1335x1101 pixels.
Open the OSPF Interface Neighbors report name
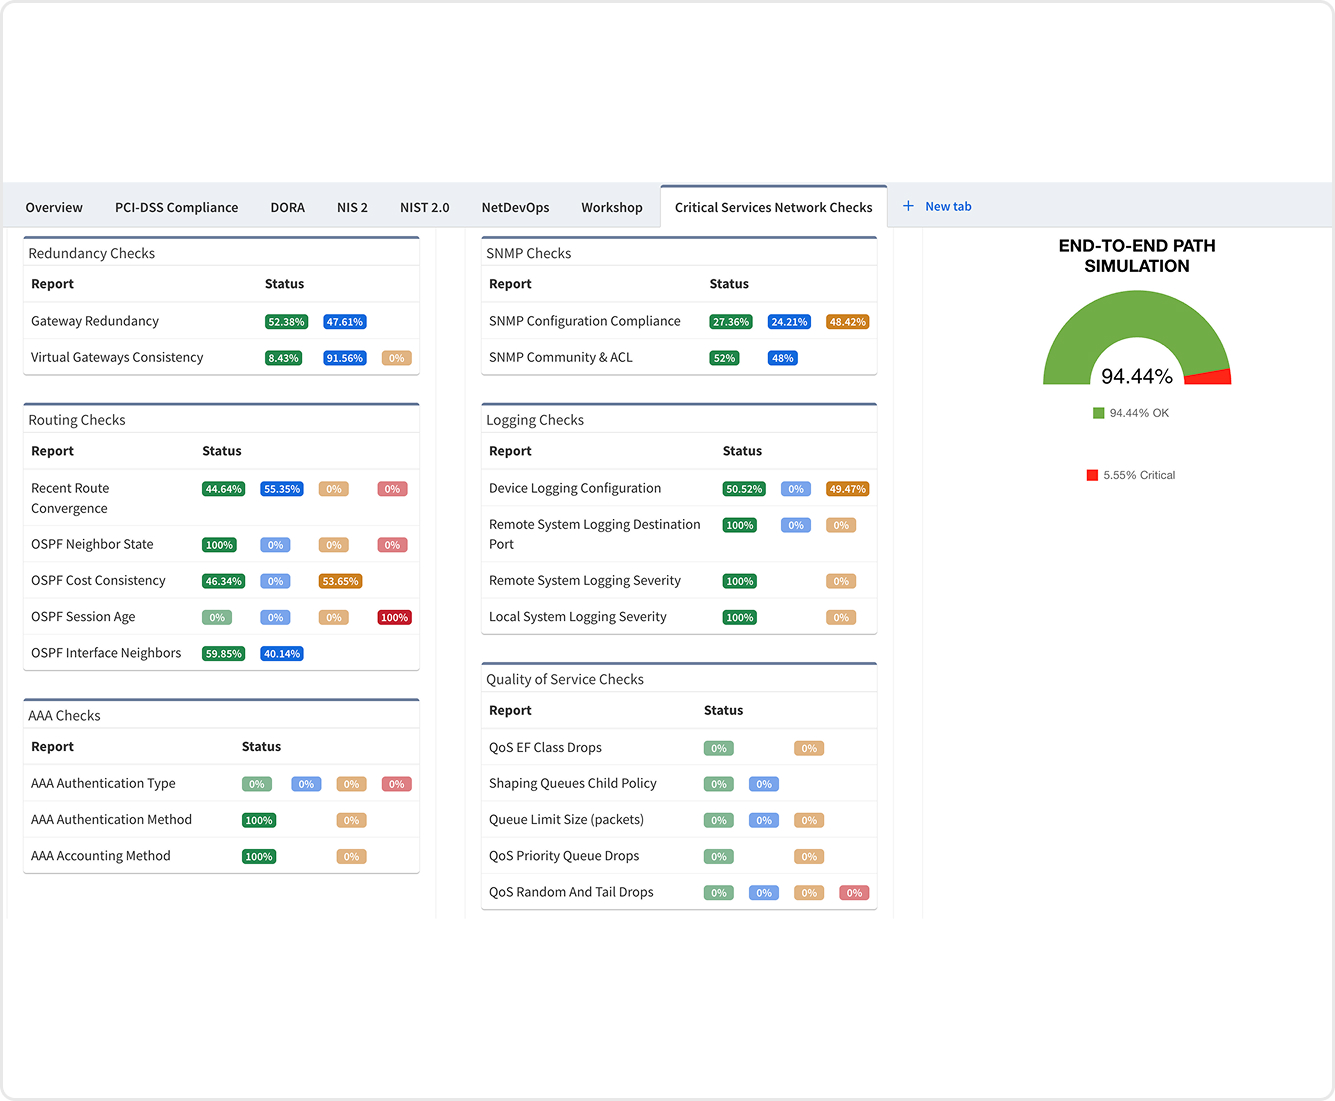(x=106, y=653)
